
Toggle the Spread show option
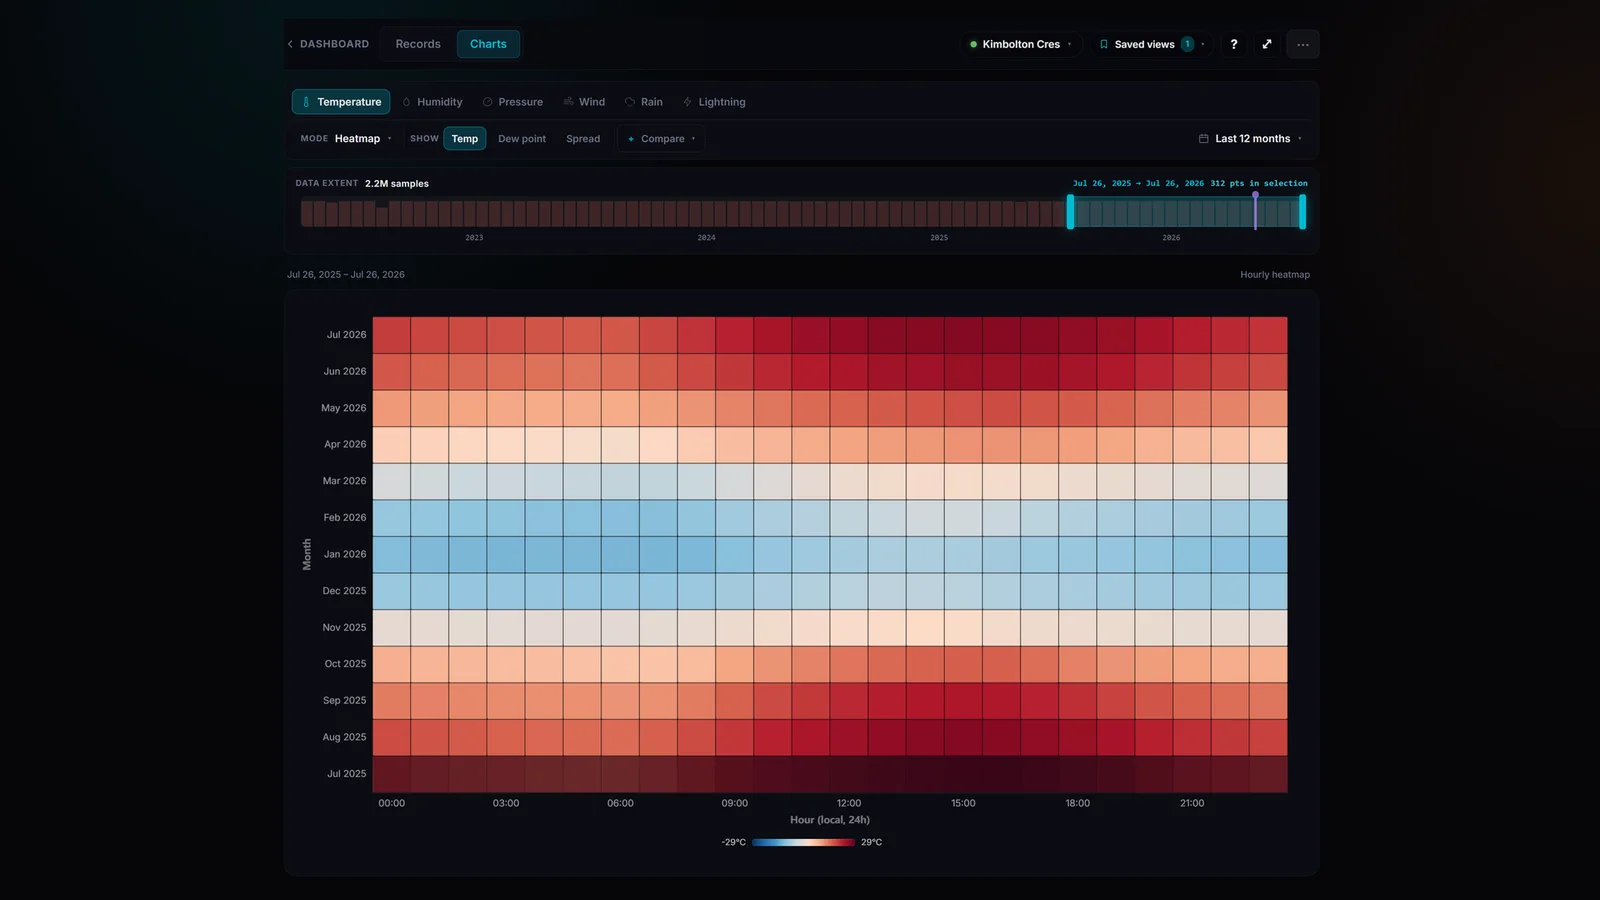[x=583, y=139]
